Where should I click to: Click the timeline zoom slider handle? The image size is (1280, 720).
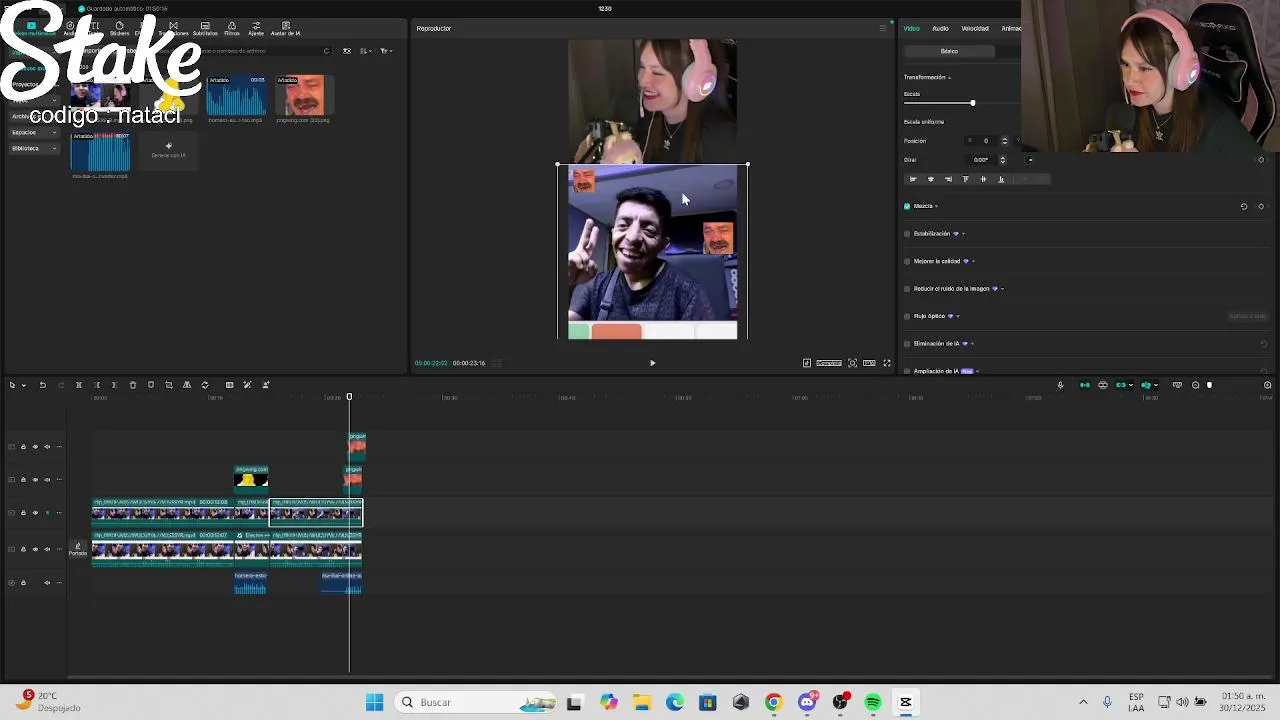pyautogui.click(x=1209, y=385)
